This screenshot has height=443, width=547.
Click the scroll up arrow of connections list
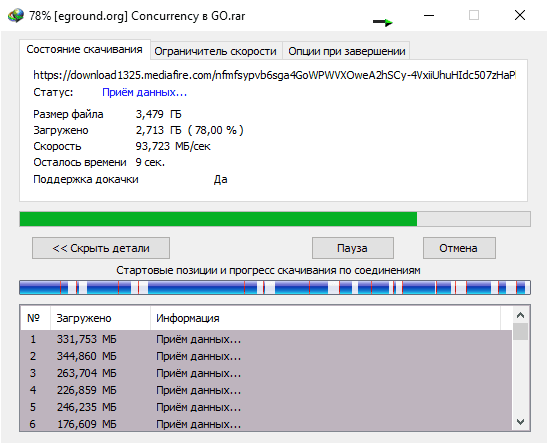pos(520,315)
